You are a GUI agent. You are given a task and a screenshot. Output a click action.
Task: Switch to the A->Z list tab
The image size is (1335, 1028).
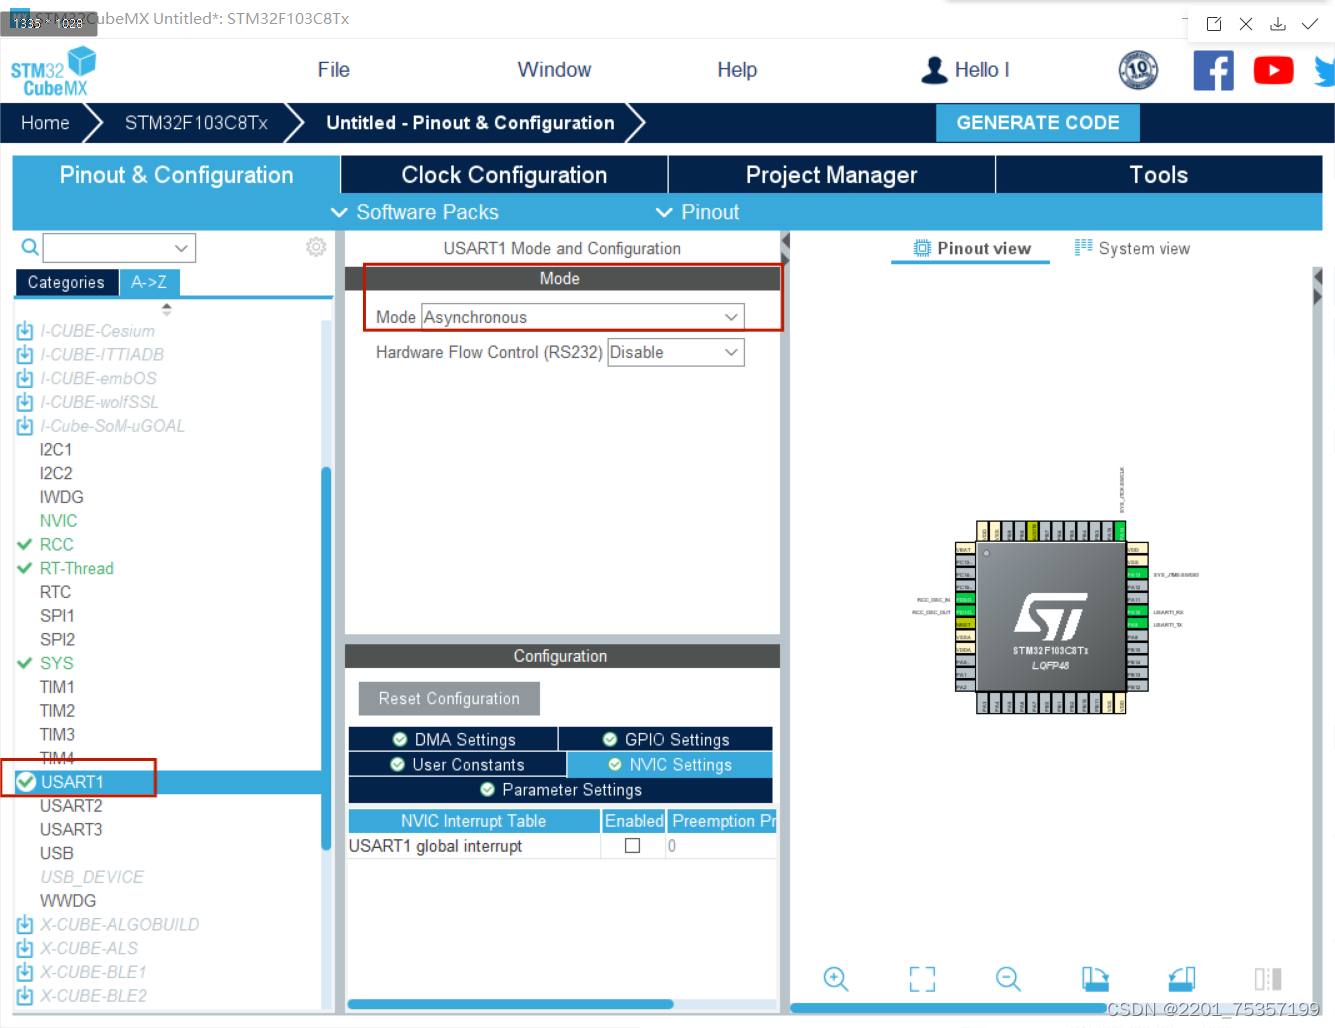pos(149,282)
